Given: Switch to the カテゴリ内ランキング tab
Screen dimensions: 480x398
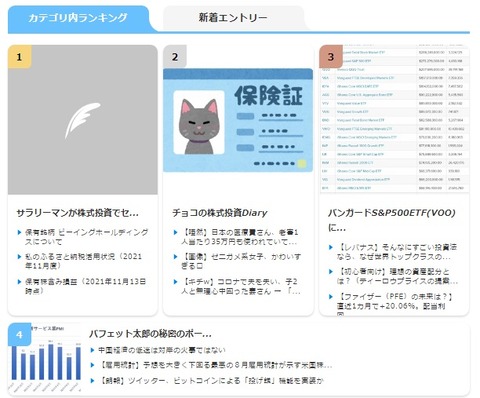Looking at the screenshot, I should (78, 18).
